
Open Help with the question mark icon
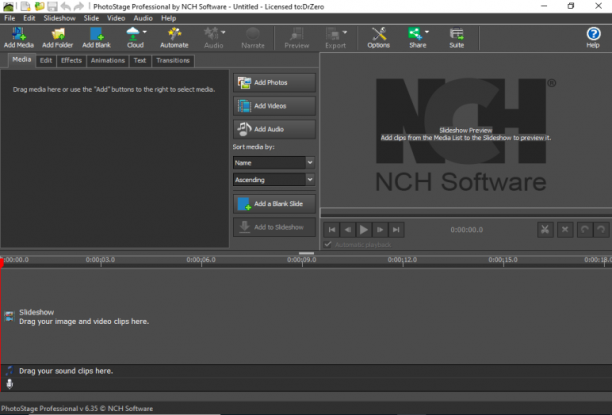point(593,38)
